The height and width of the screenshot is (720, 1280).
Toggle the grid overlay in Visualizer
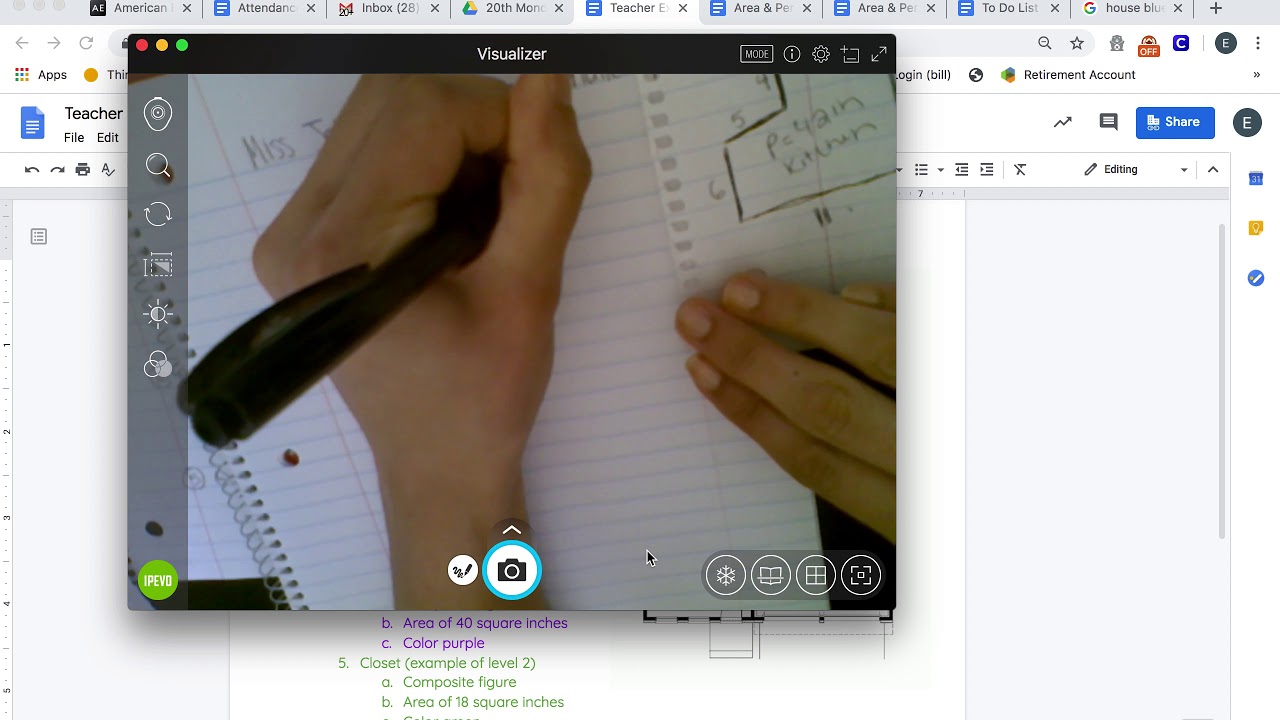(x=816, y=575)
